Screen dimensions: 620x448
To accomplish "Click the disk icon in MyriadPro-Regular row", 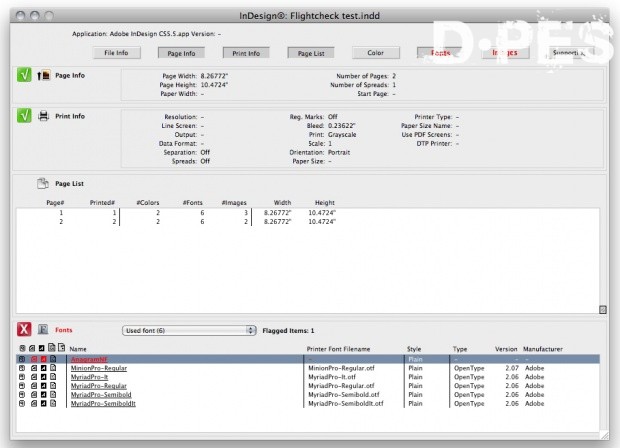I will [22, 386].
